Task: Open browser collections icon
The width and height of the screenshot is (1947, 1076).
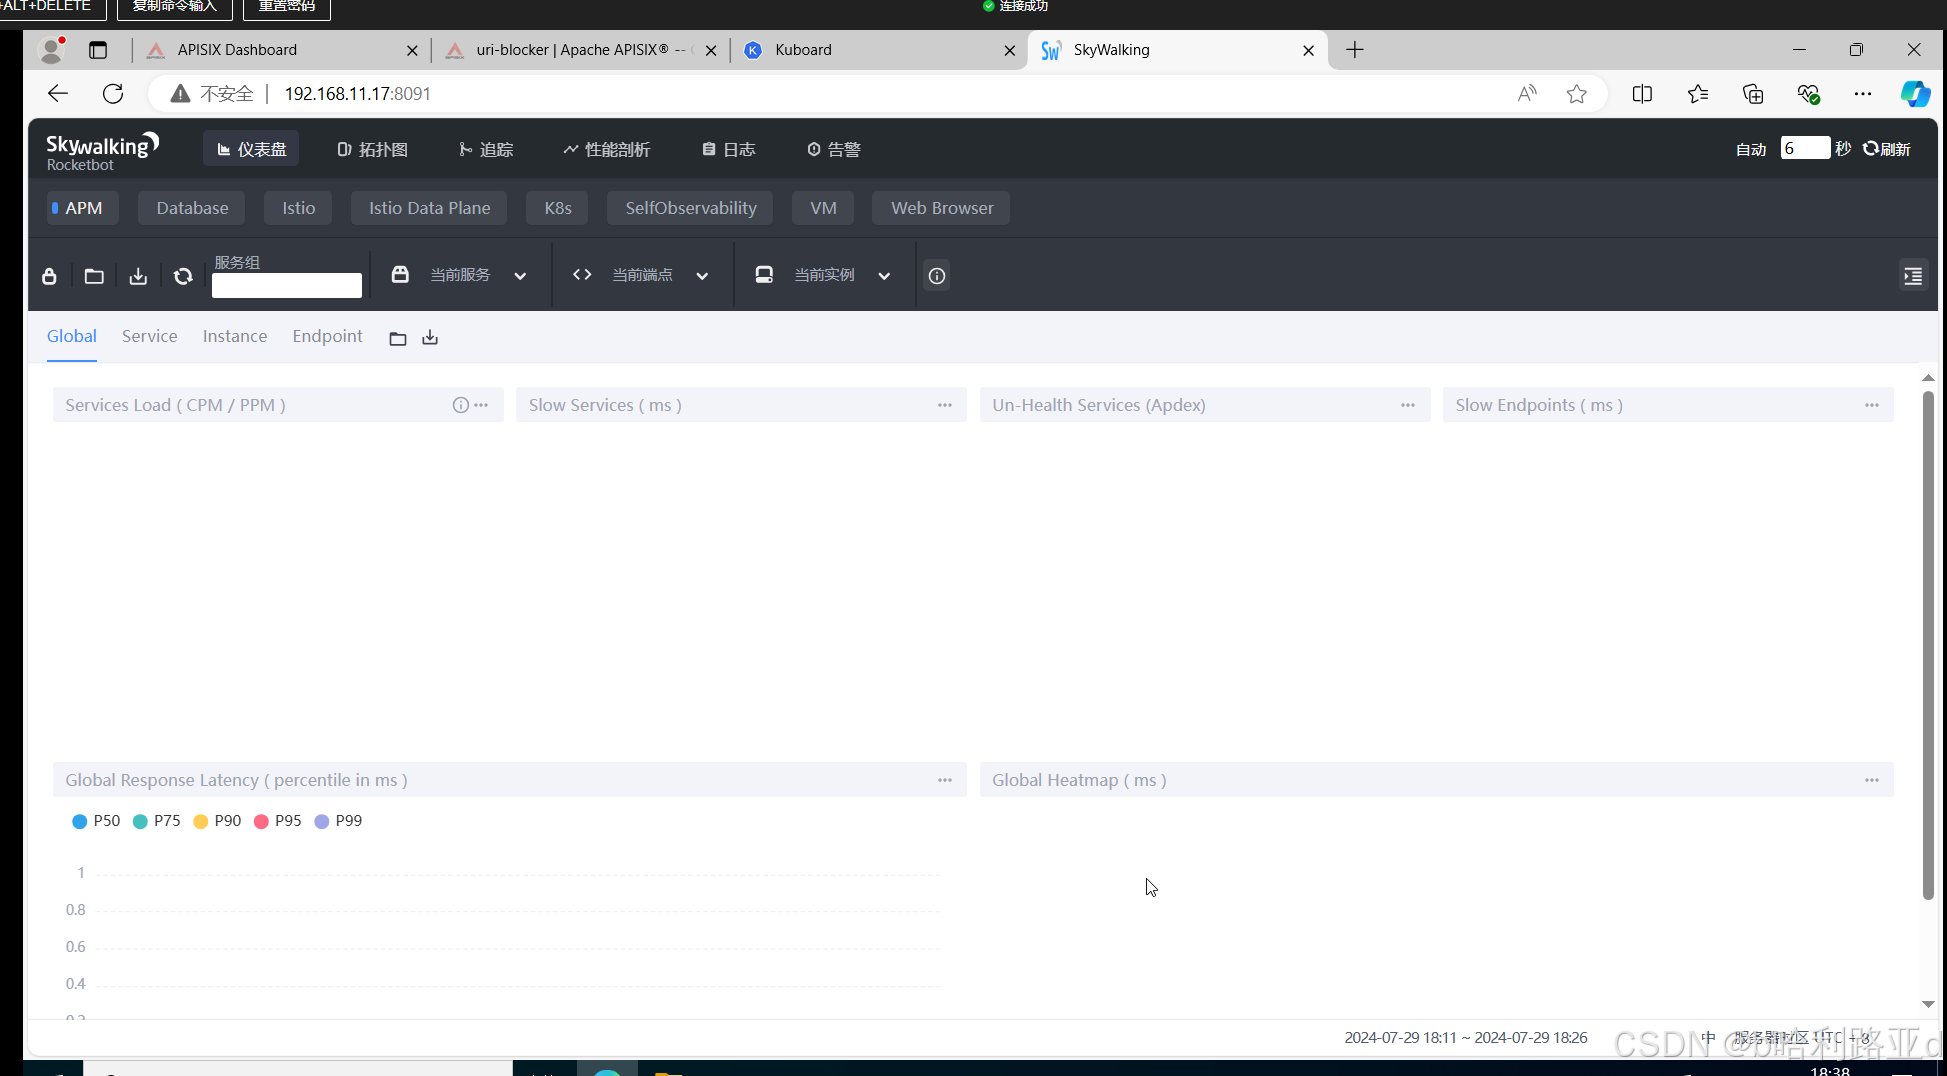Action: pyautogui.click(x=1753, y=94)
